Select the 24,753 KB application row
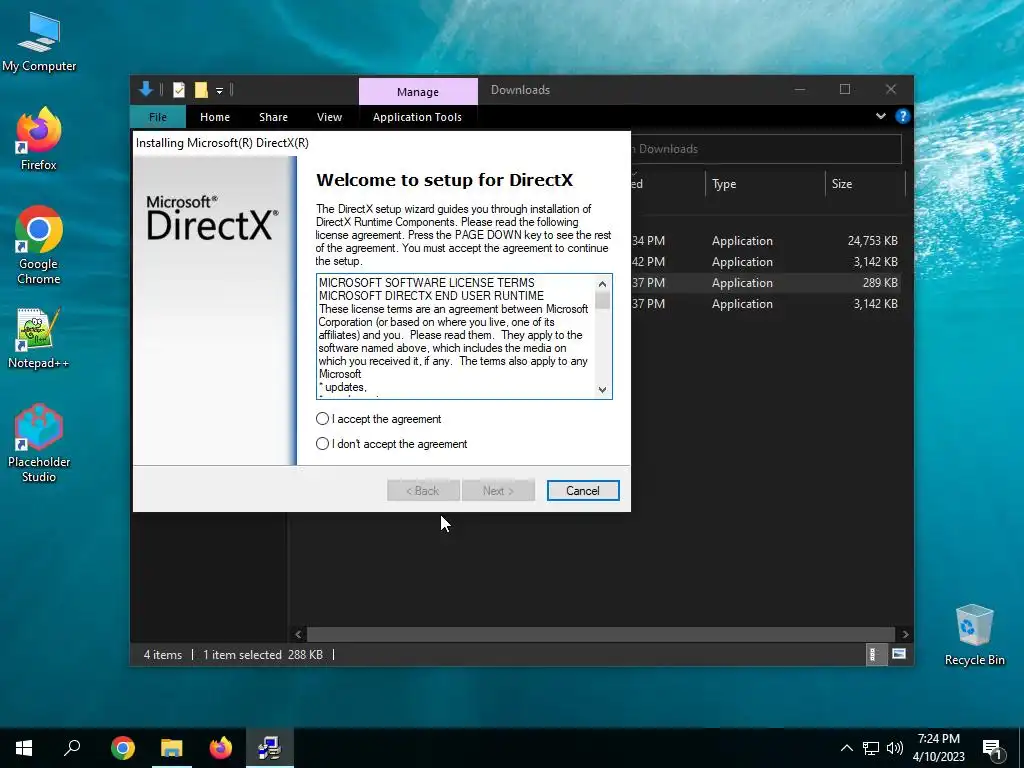The image size is (1024, 768). 765,241
